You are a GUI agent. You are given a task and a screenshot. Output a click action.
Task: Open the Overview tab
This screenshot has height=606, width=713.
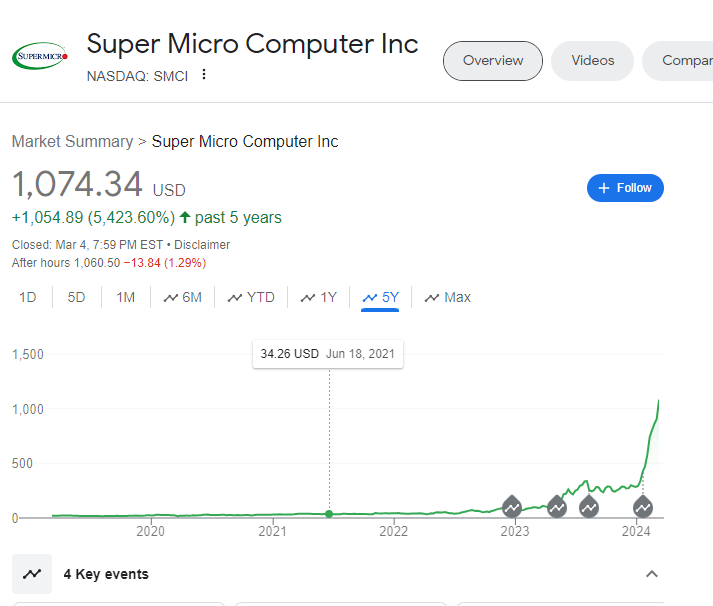(492, 61)
